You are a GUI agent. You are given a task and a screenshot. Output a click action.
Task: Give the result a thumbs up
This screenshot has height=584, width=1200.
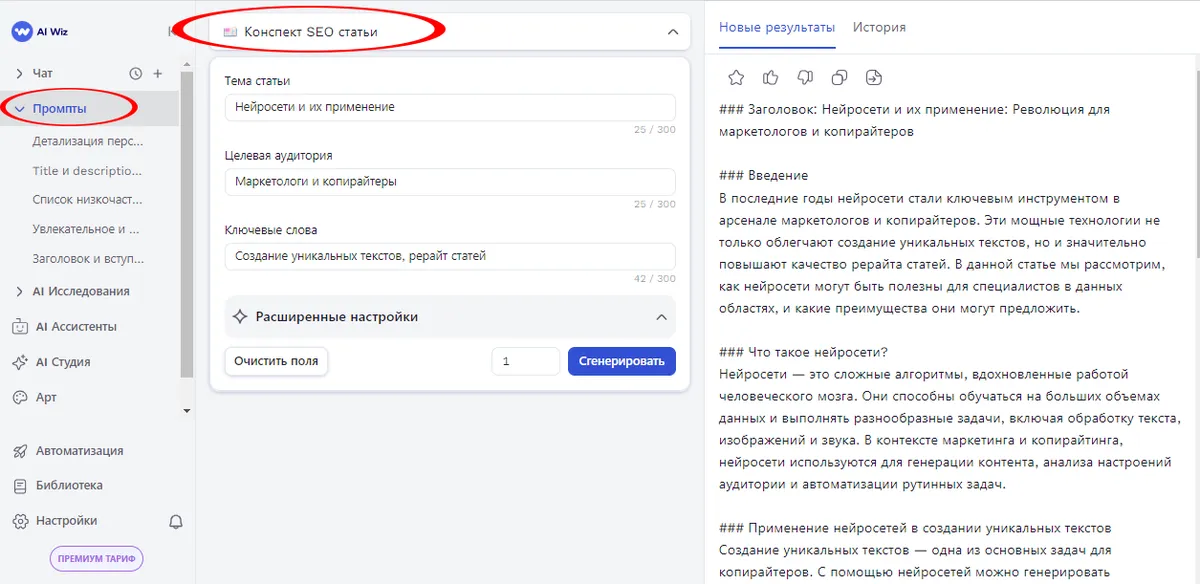pos(769,77)
